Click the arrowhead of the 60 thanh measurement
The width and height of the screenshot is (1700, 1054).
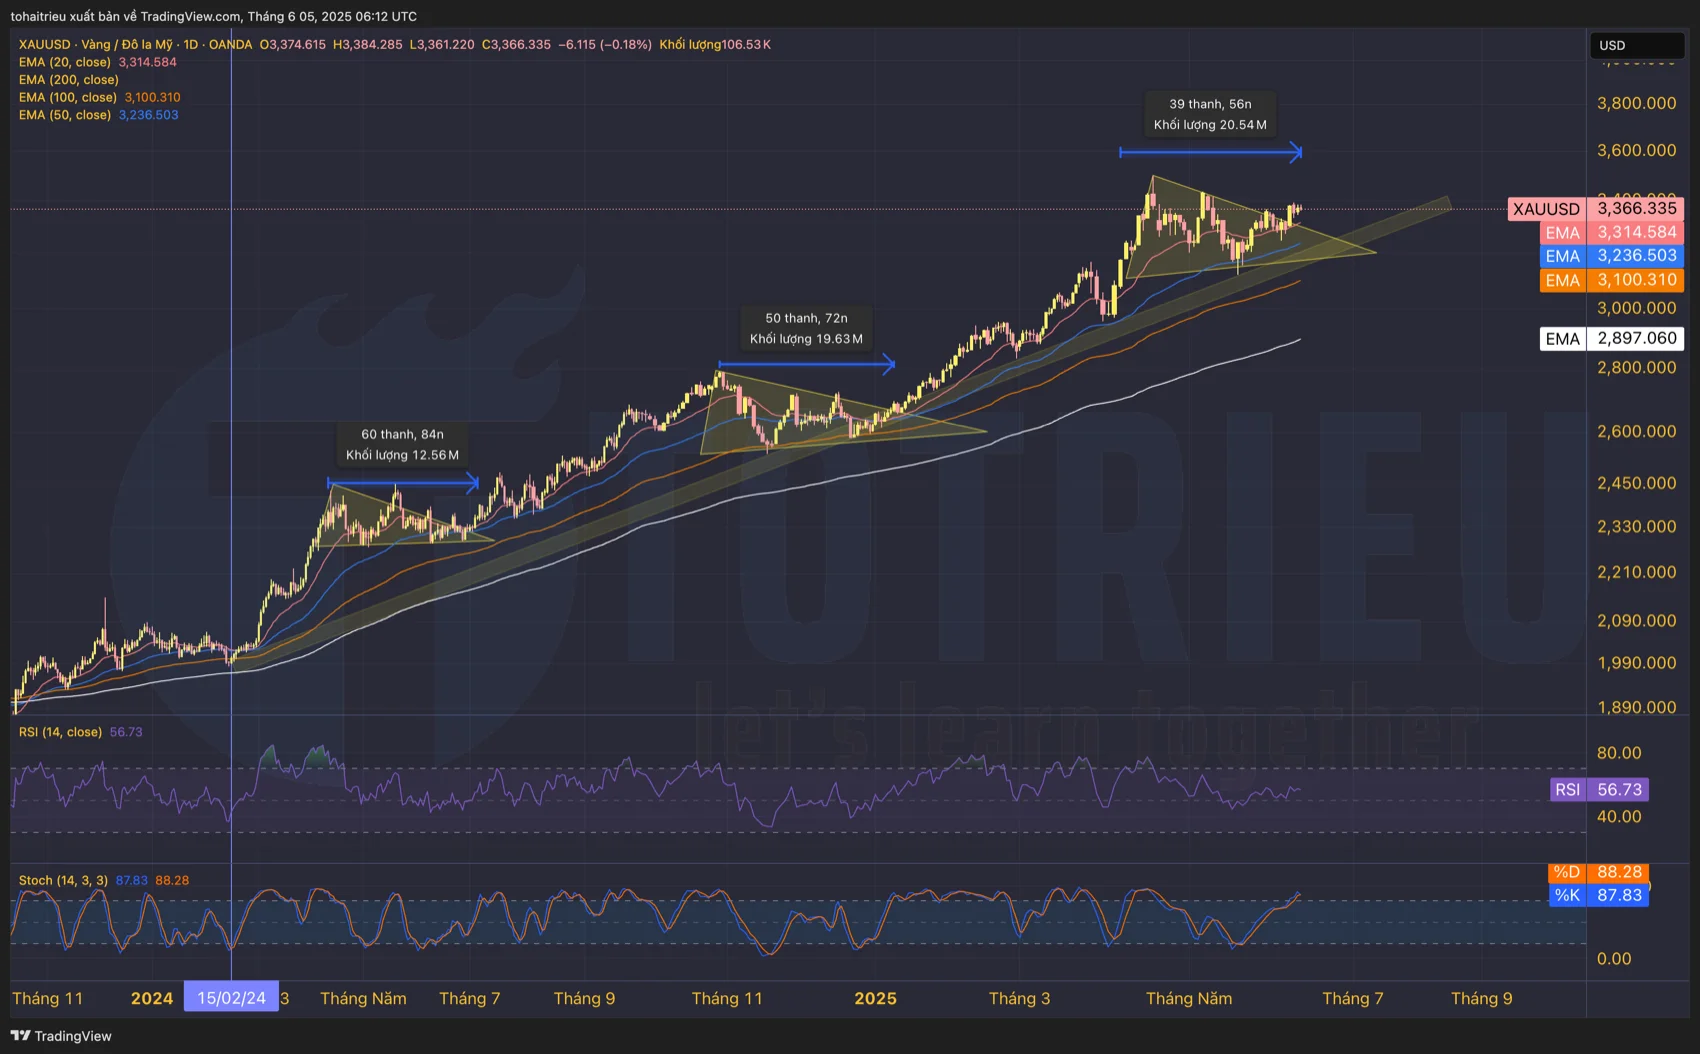pos(473,484)
